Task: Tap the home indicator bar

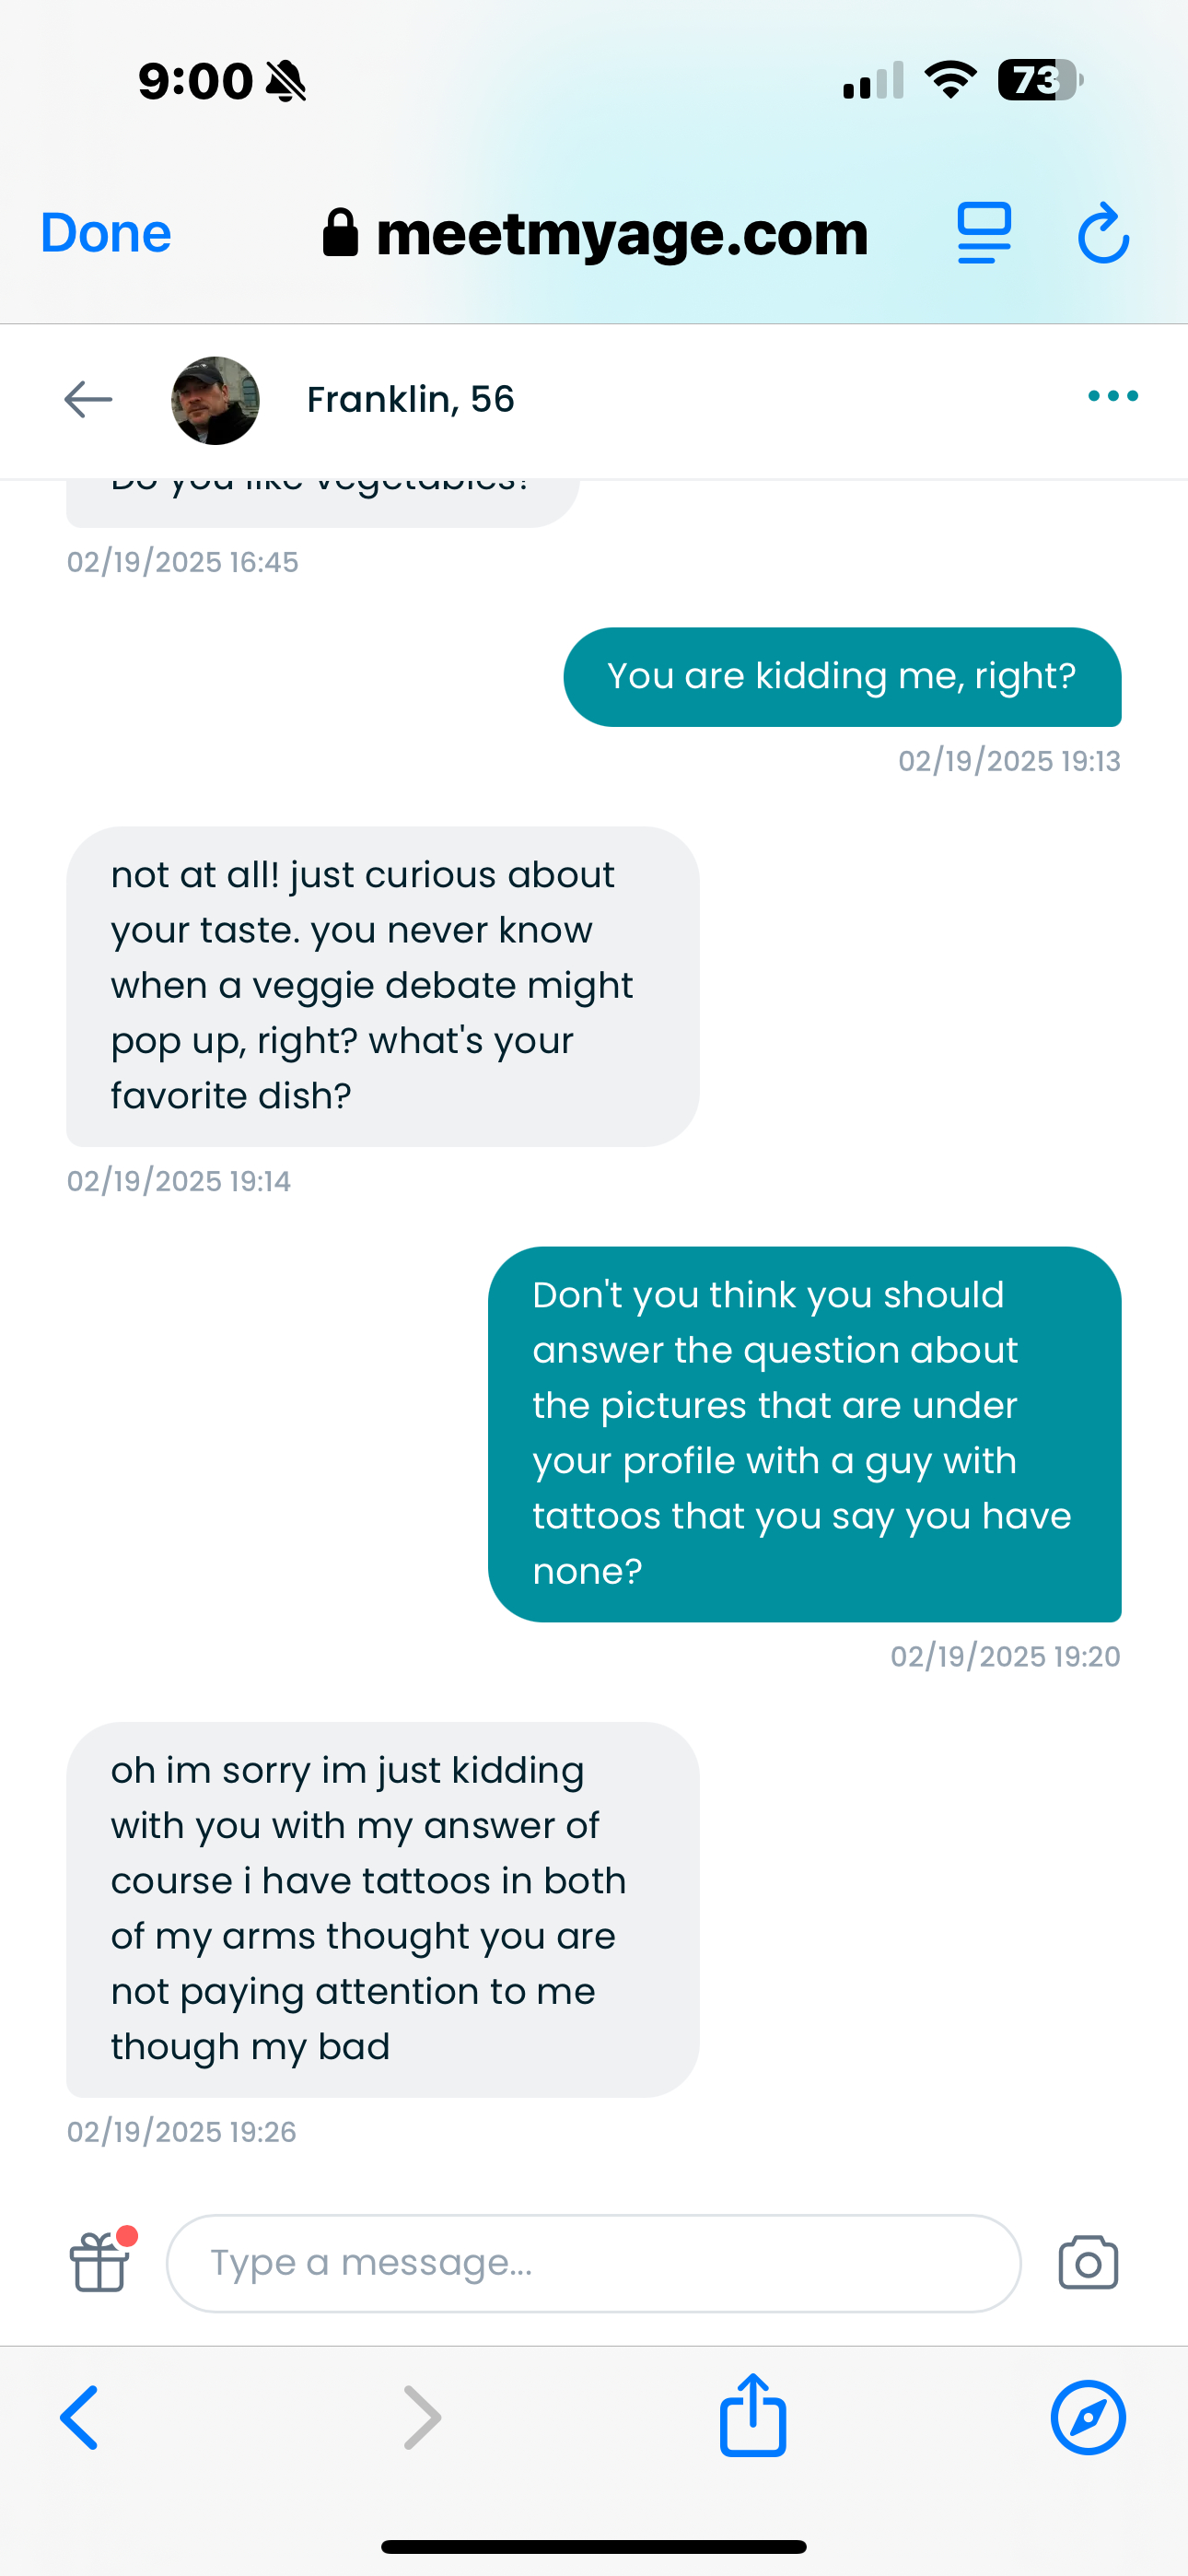Action: [594, 2546]
